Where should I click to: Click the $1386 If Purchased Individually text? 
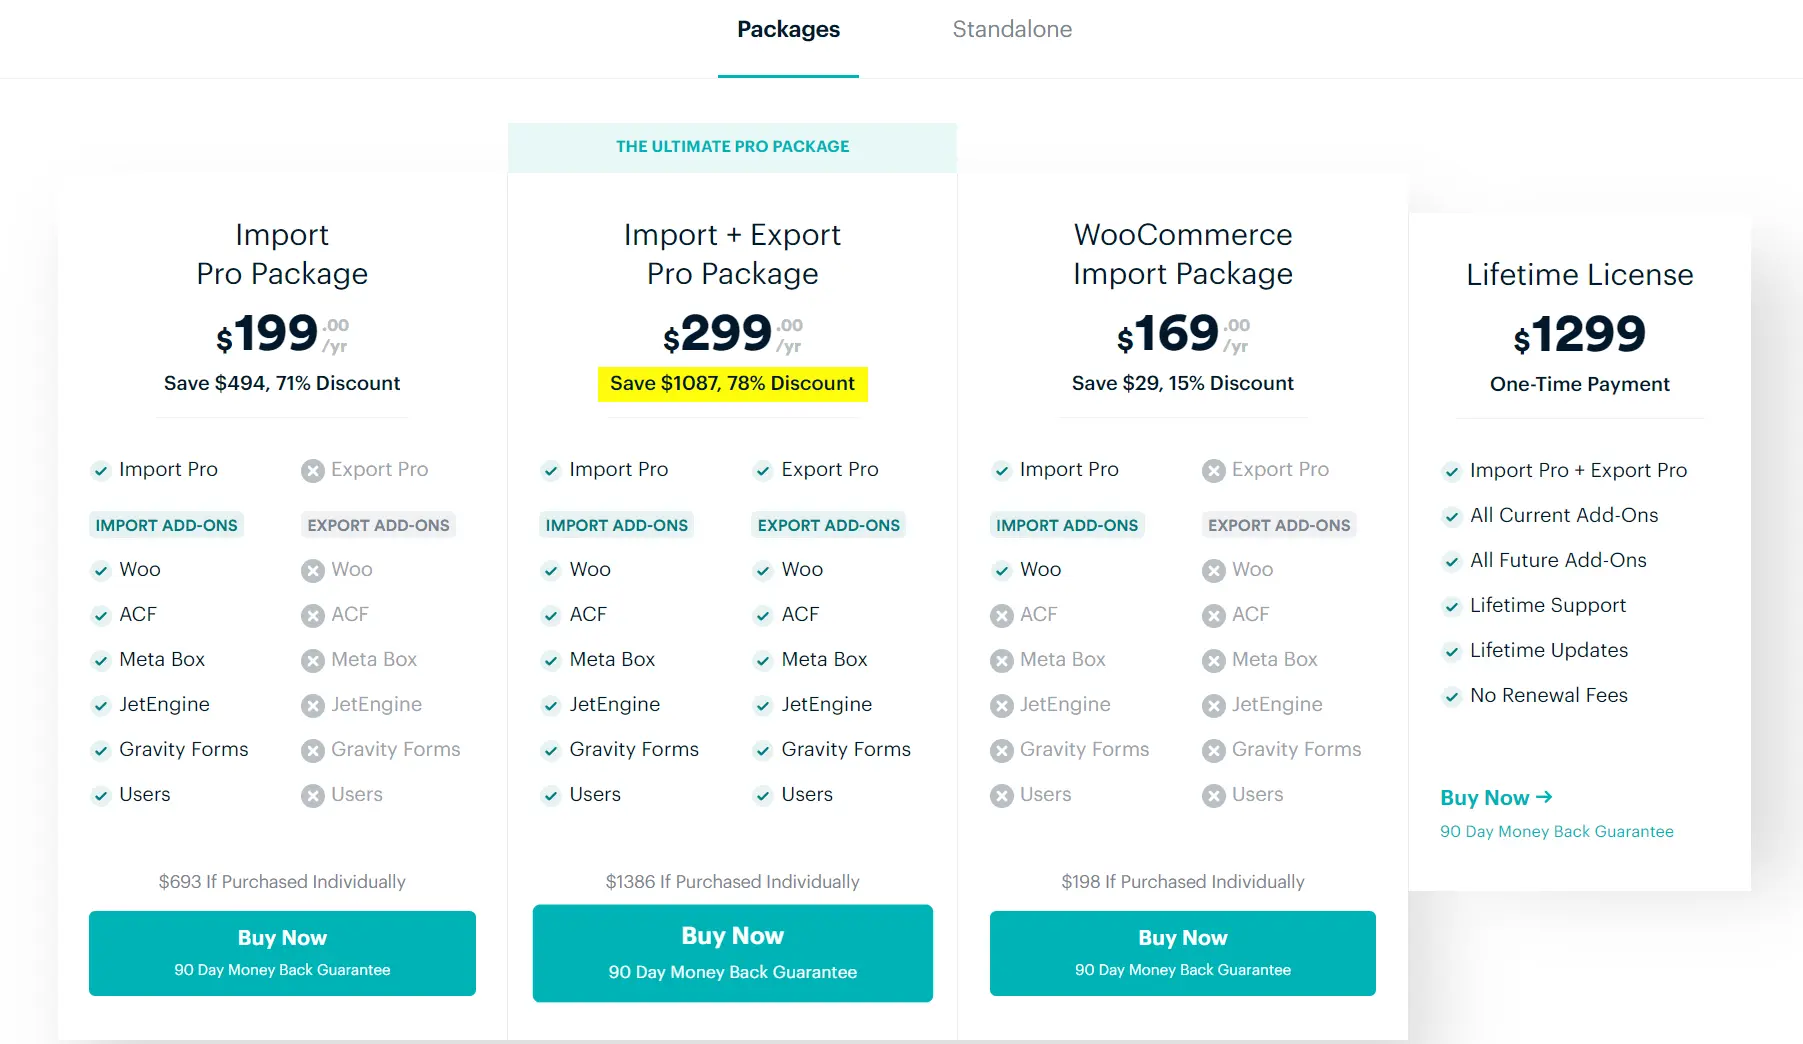pos(732,882)
